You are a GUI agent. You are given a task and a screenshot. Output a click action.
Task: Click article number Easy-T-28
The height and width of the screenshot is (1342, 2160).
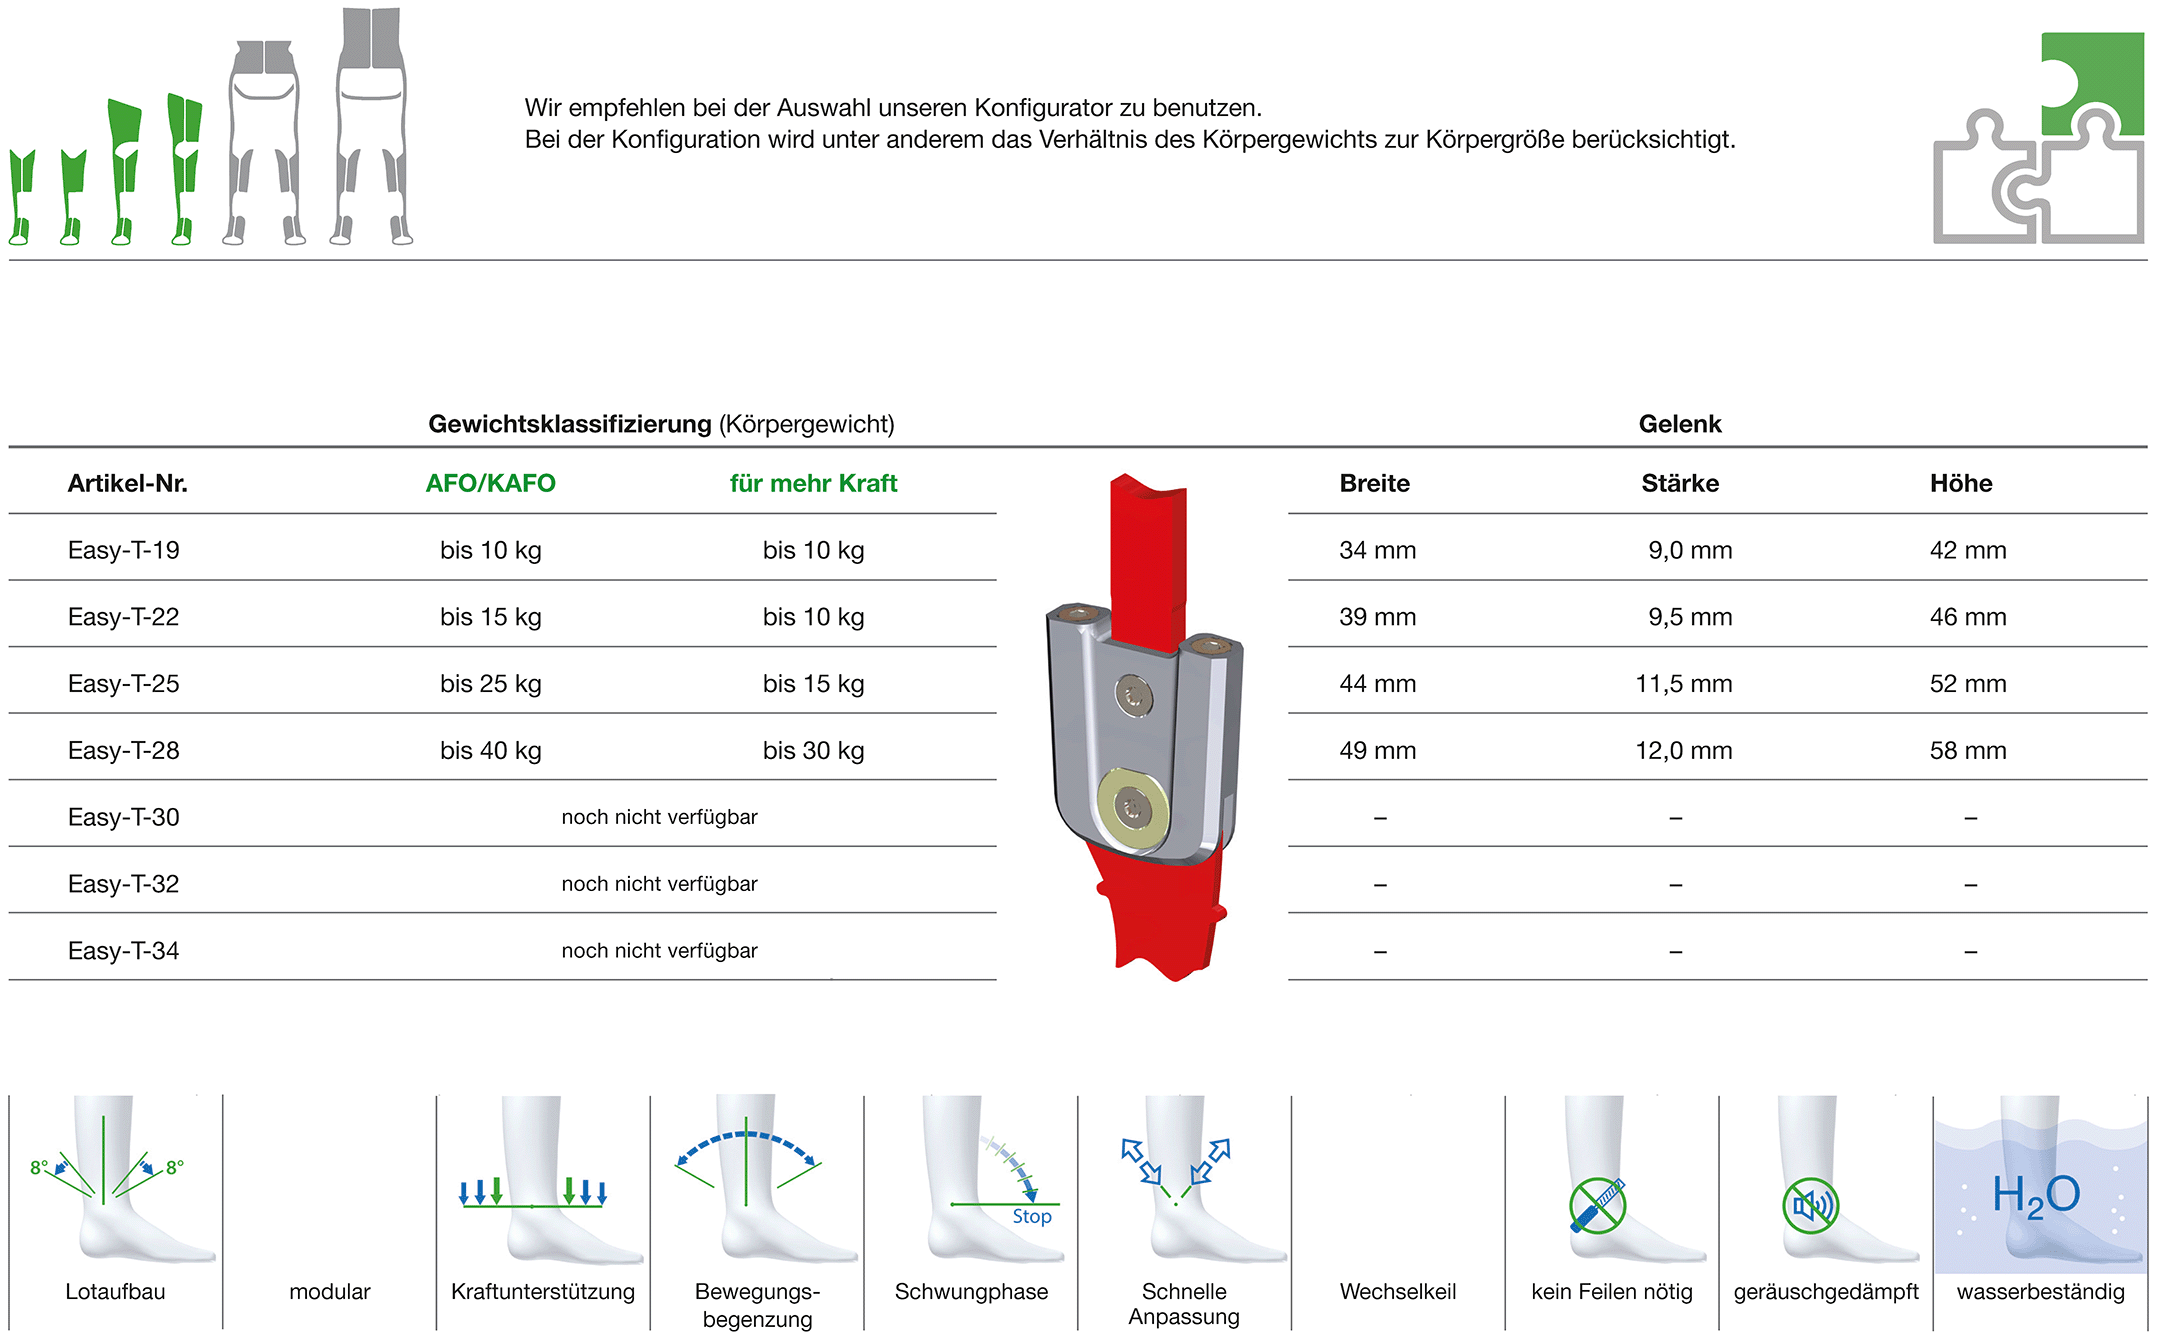[x=124, y=750]
